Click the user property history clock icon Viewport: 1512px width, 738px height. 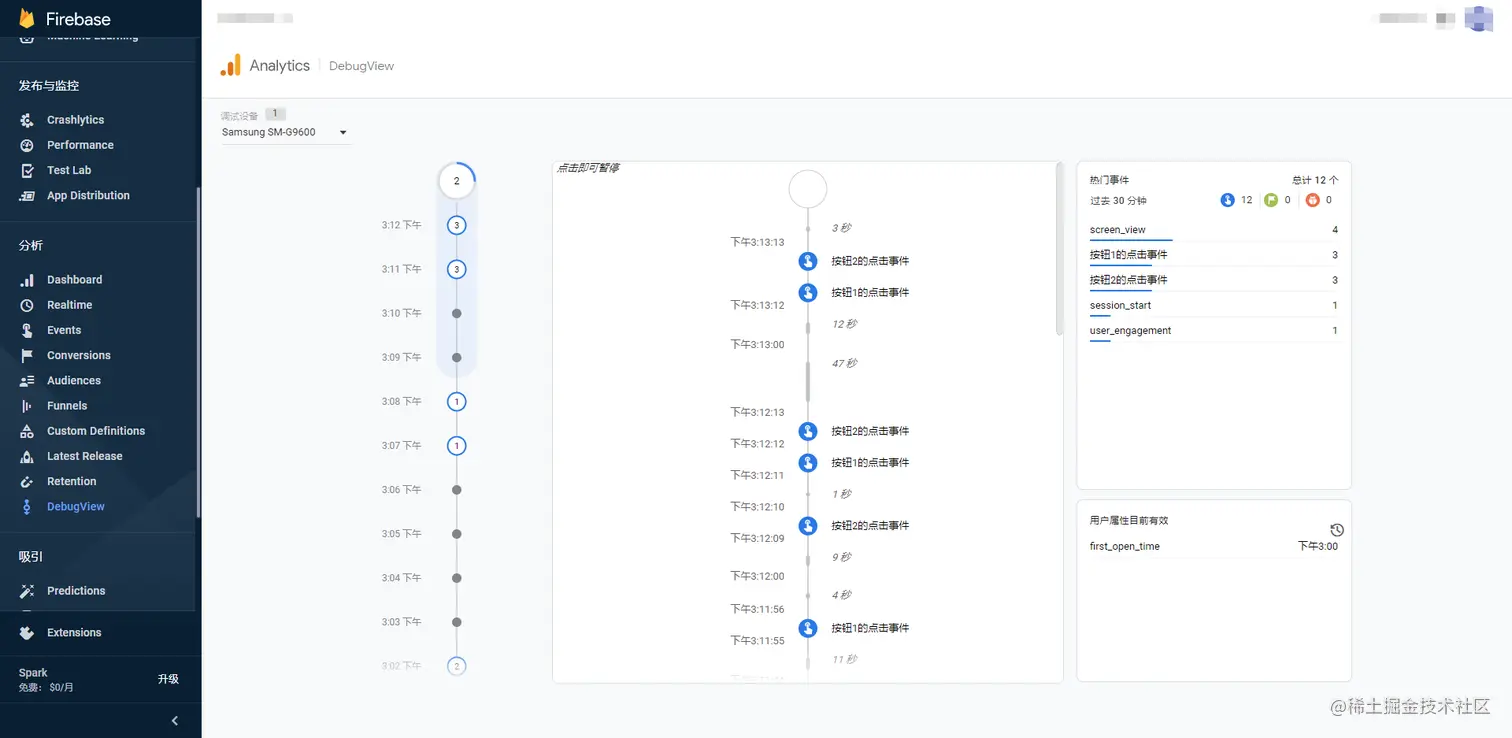point(1337,530)
